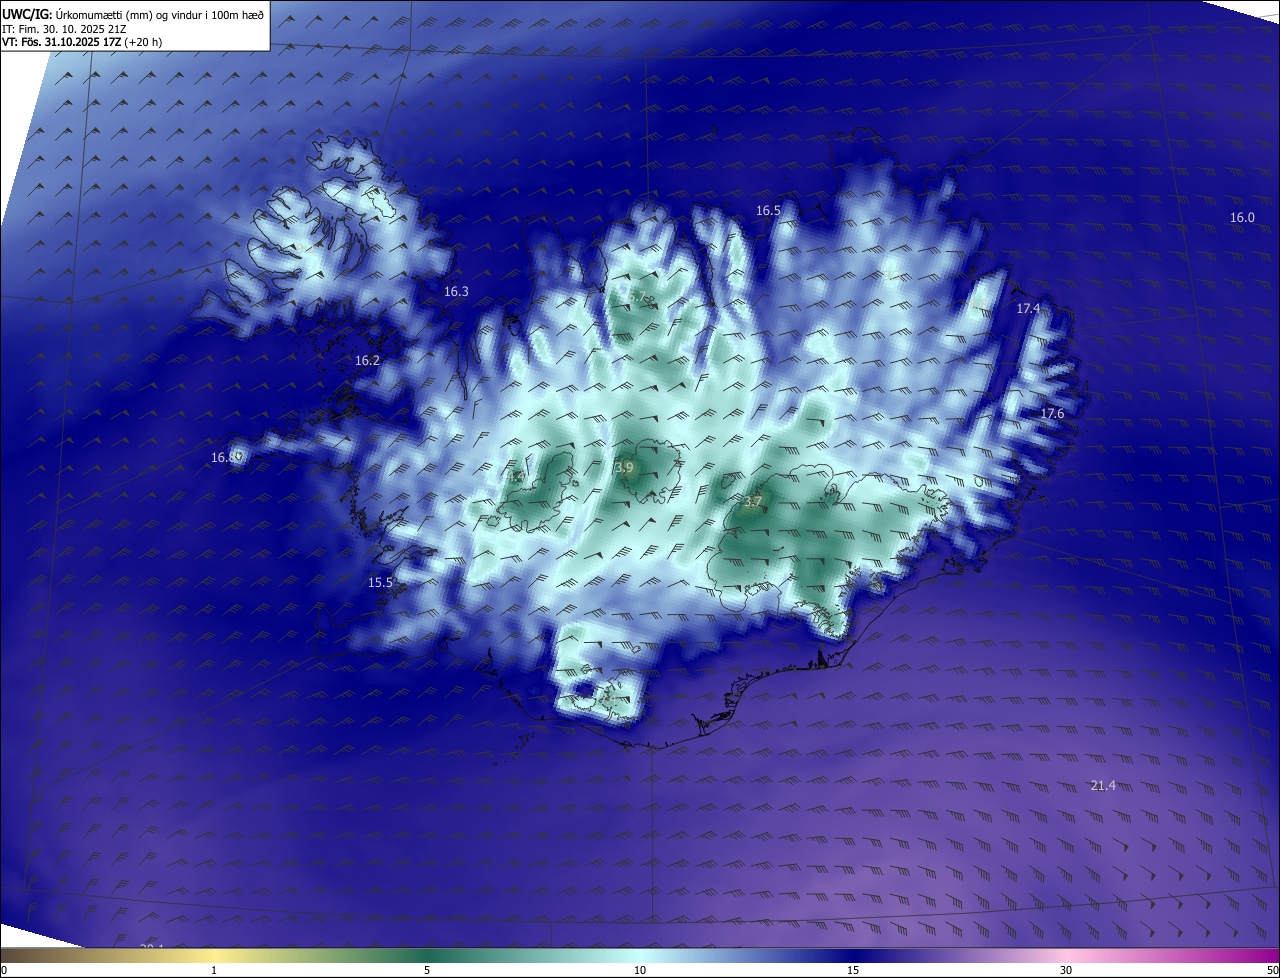Click the 16.3 map value

click(456, 292)
